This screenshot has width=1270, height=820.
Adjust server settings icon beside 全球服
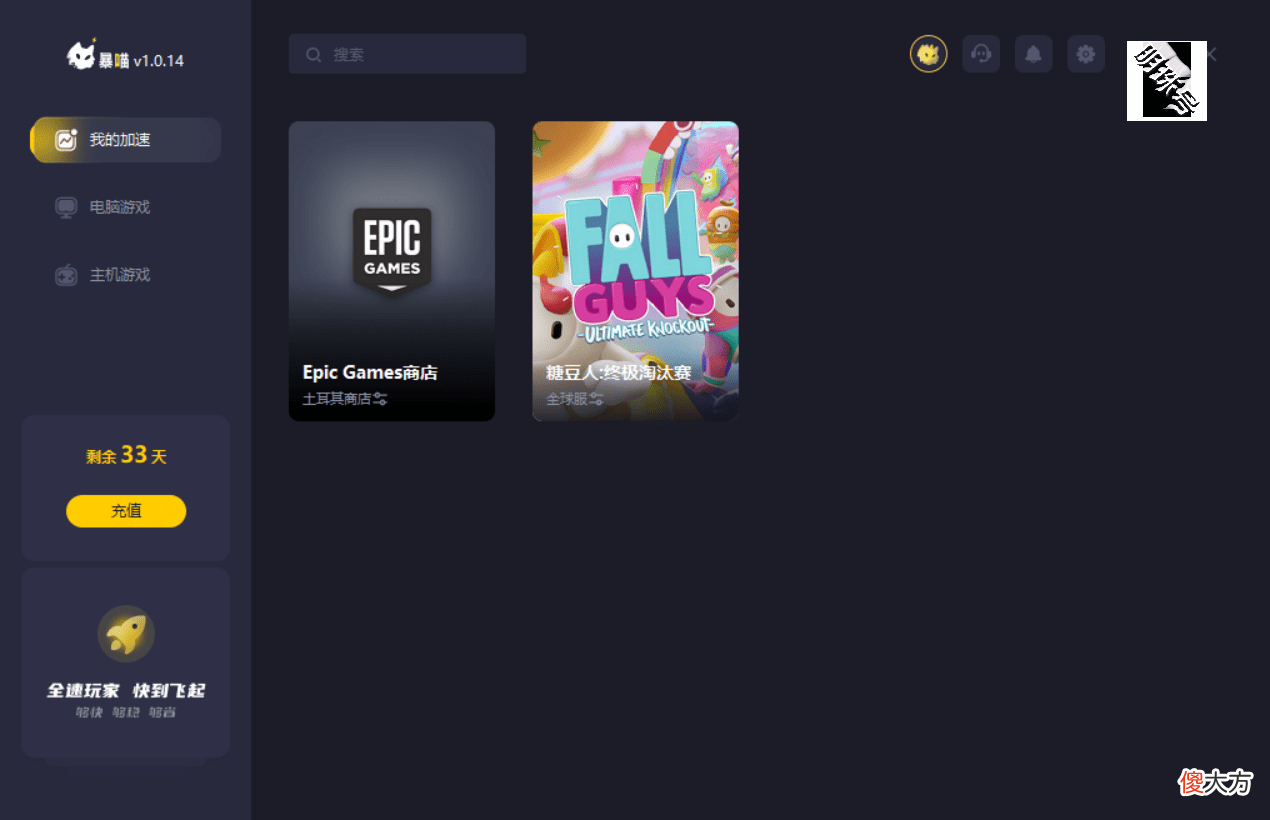[x=596, y=398]
